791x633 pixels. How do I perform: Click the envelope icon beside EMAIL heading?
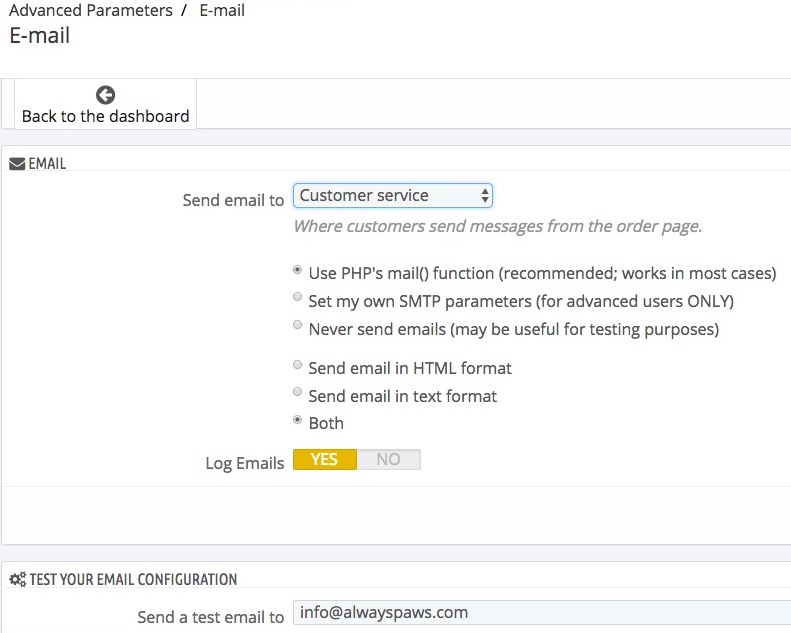point(17,164)
